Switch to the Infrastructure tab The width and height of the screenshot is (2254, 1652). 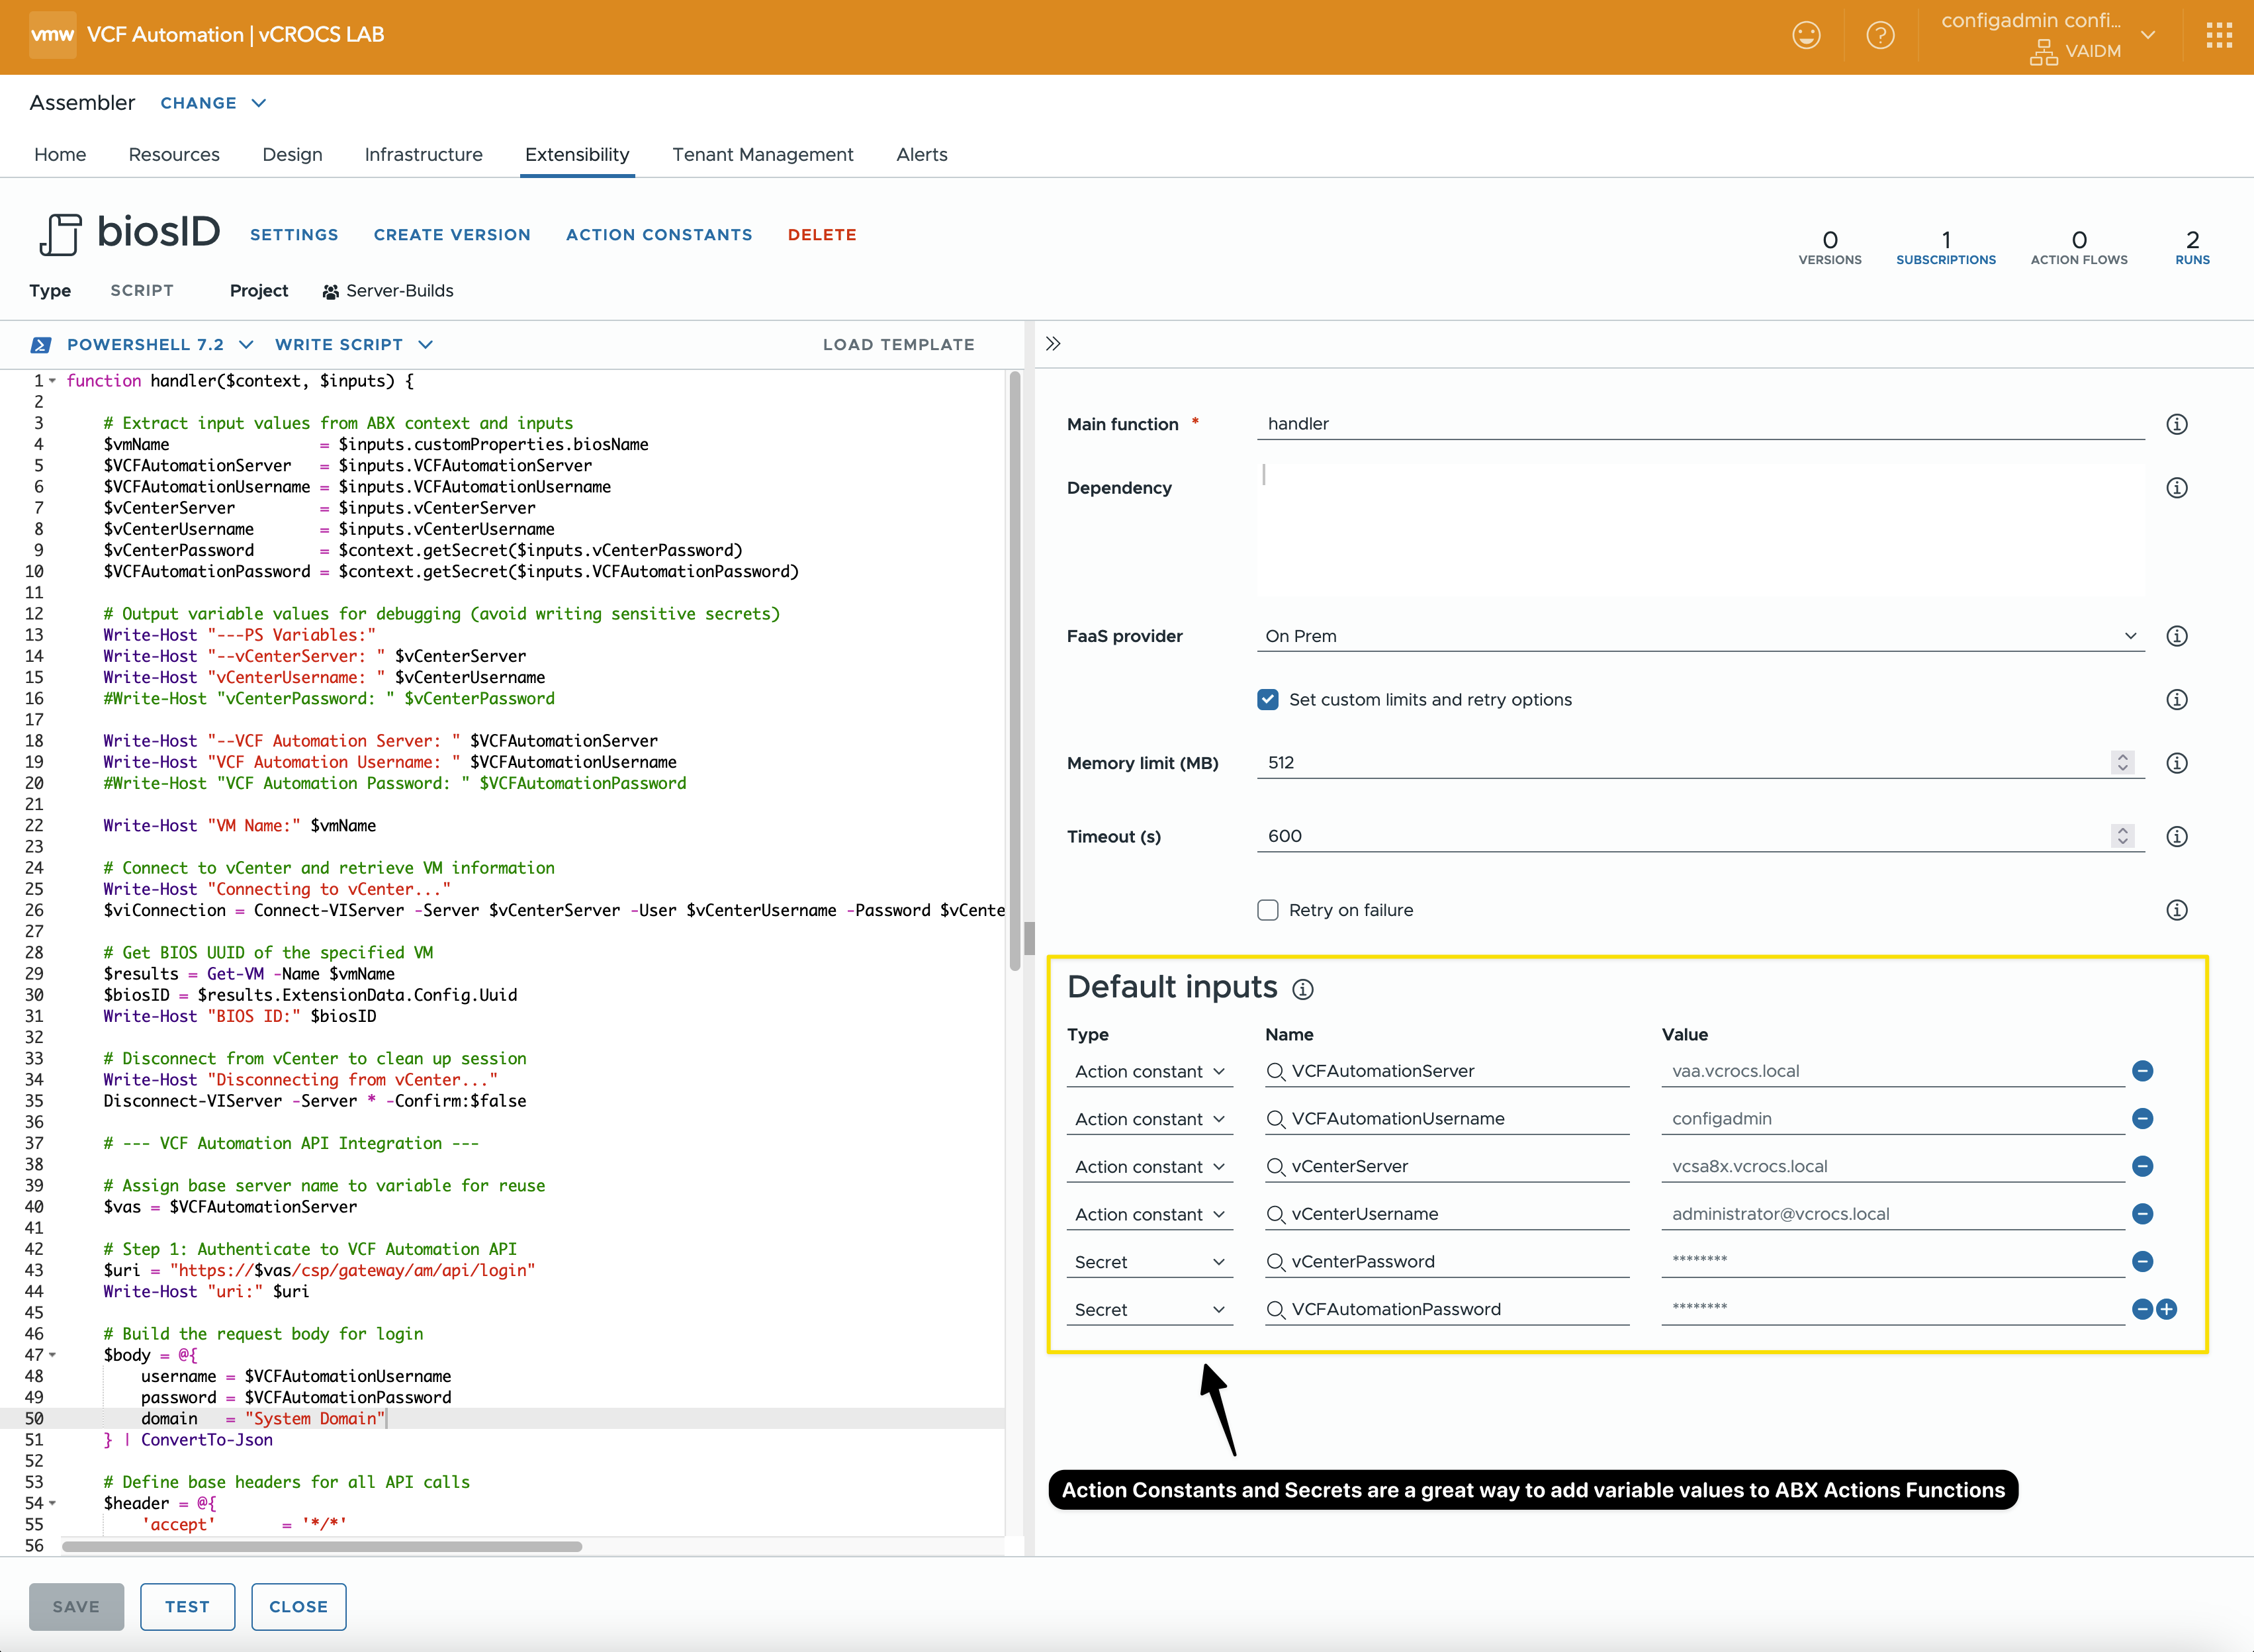coord(423,154)
